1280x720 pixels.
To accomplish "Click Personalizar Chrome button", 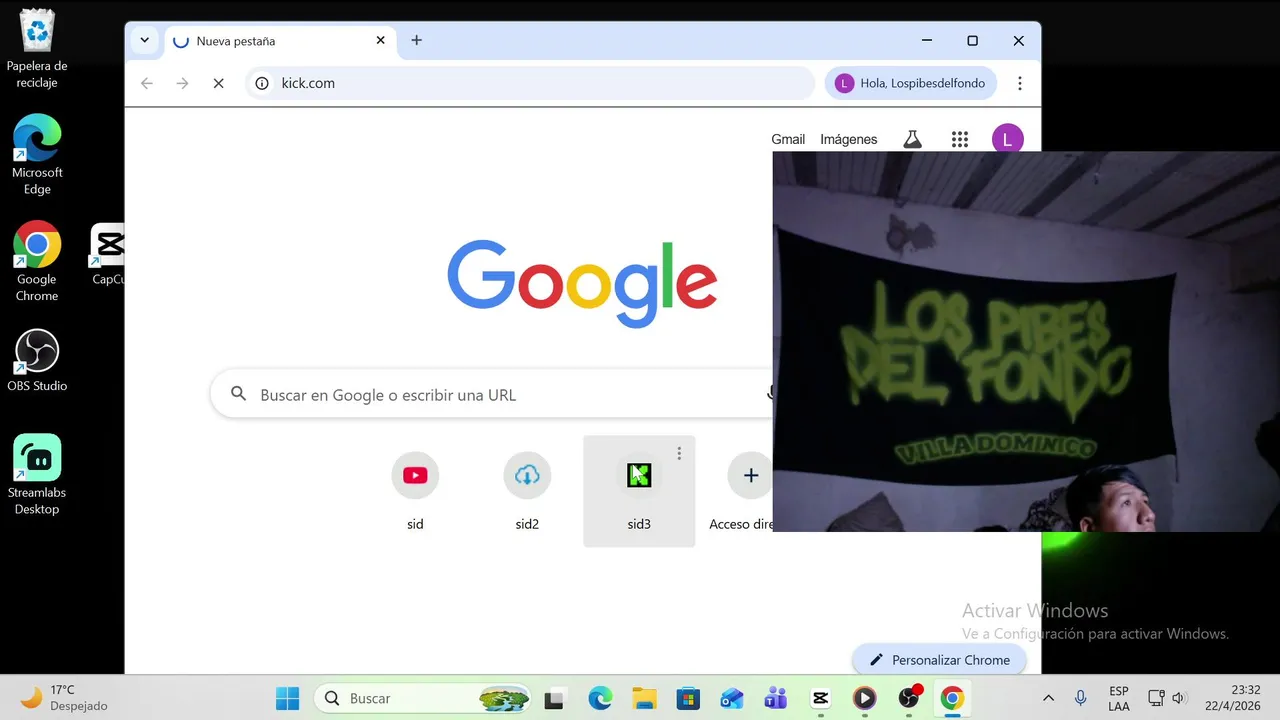I will pyautogui.click(x=939, y=660).
